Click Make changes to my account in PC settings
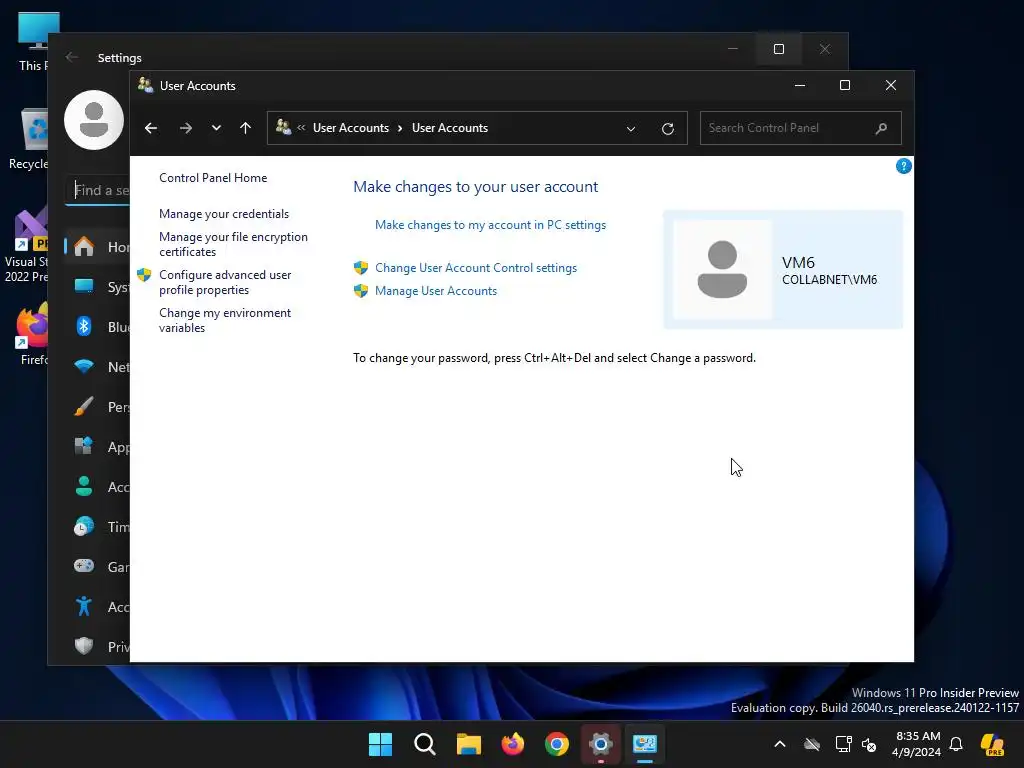The image size is (1024, 768). coord(490,225)
